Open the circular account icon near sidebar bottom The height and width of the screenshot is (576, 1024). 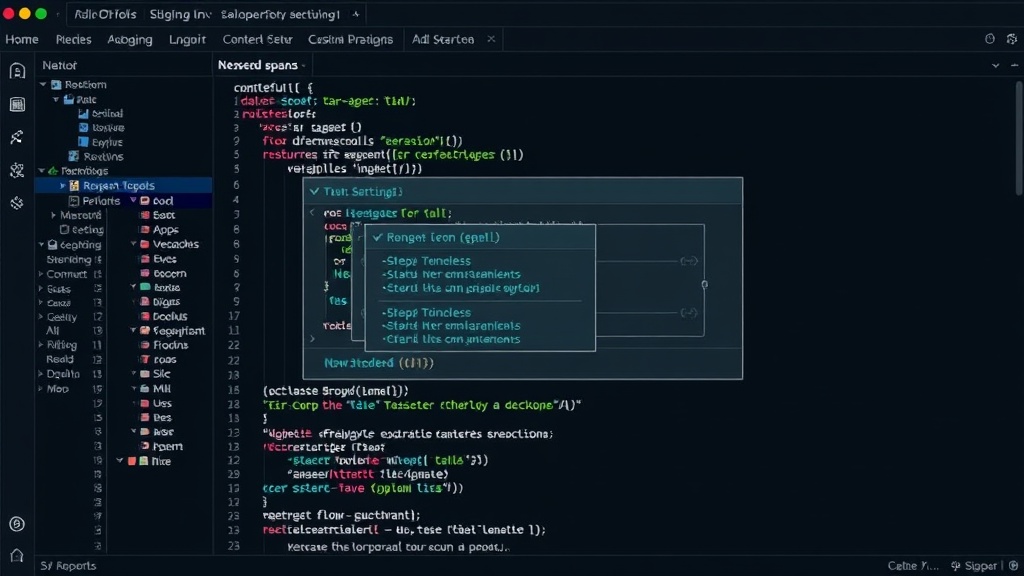pos(17,524)
